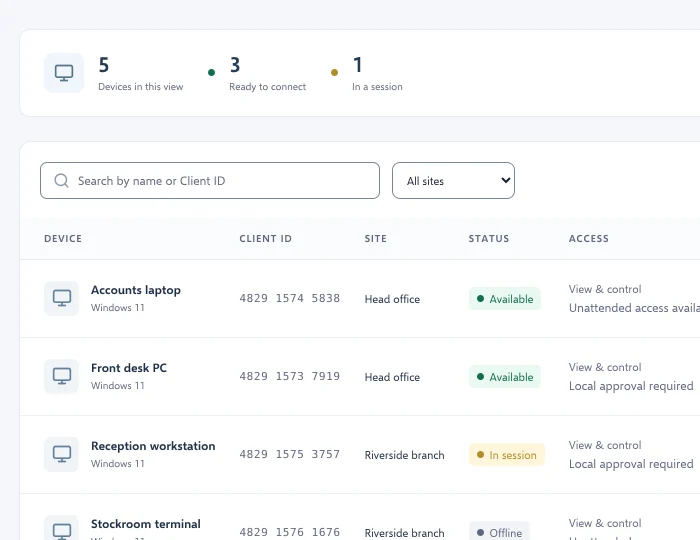Click View & control in Front desk PC row

tap(605, 367)
